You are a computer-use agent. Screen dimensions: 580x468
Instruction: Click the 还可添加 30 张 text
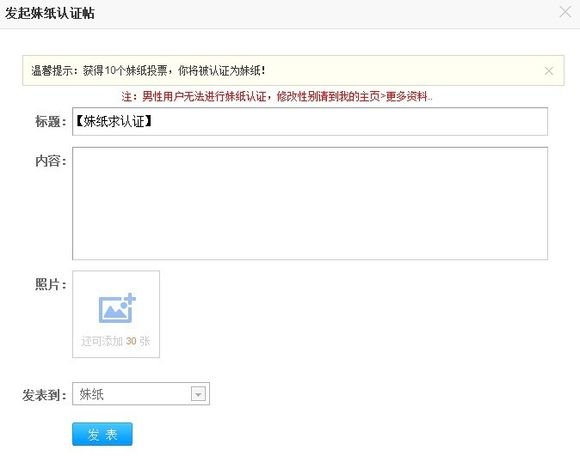[116, 341]
